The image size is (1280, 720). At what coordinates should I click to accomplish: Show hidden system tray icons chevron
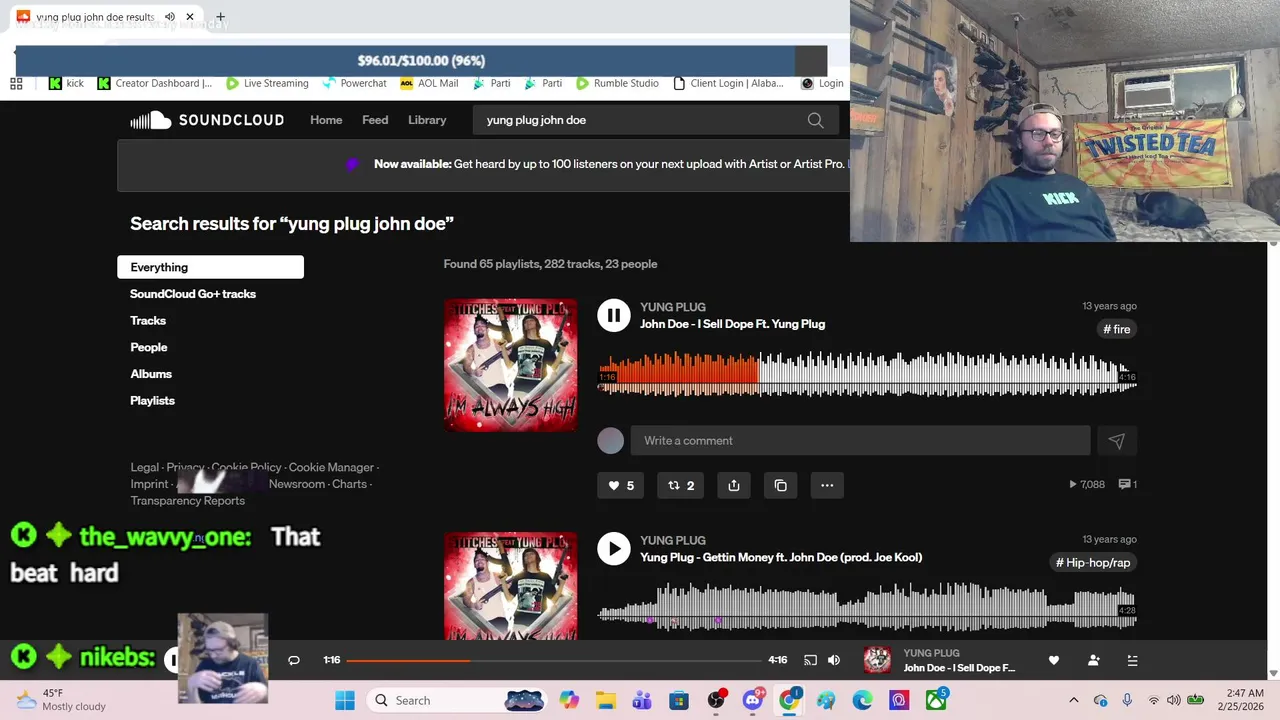tap(1074, 700)
